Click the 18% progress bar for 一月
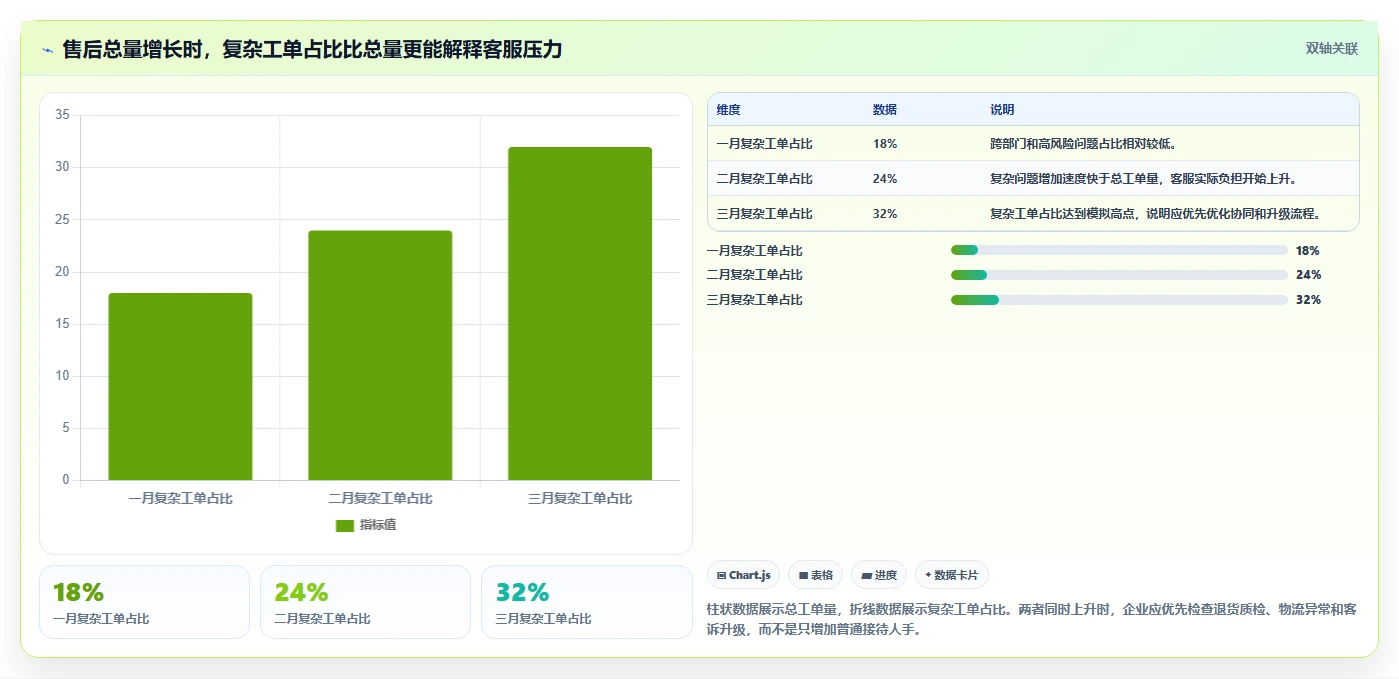Viewport: 1399px width, 679px height. 1119,250
